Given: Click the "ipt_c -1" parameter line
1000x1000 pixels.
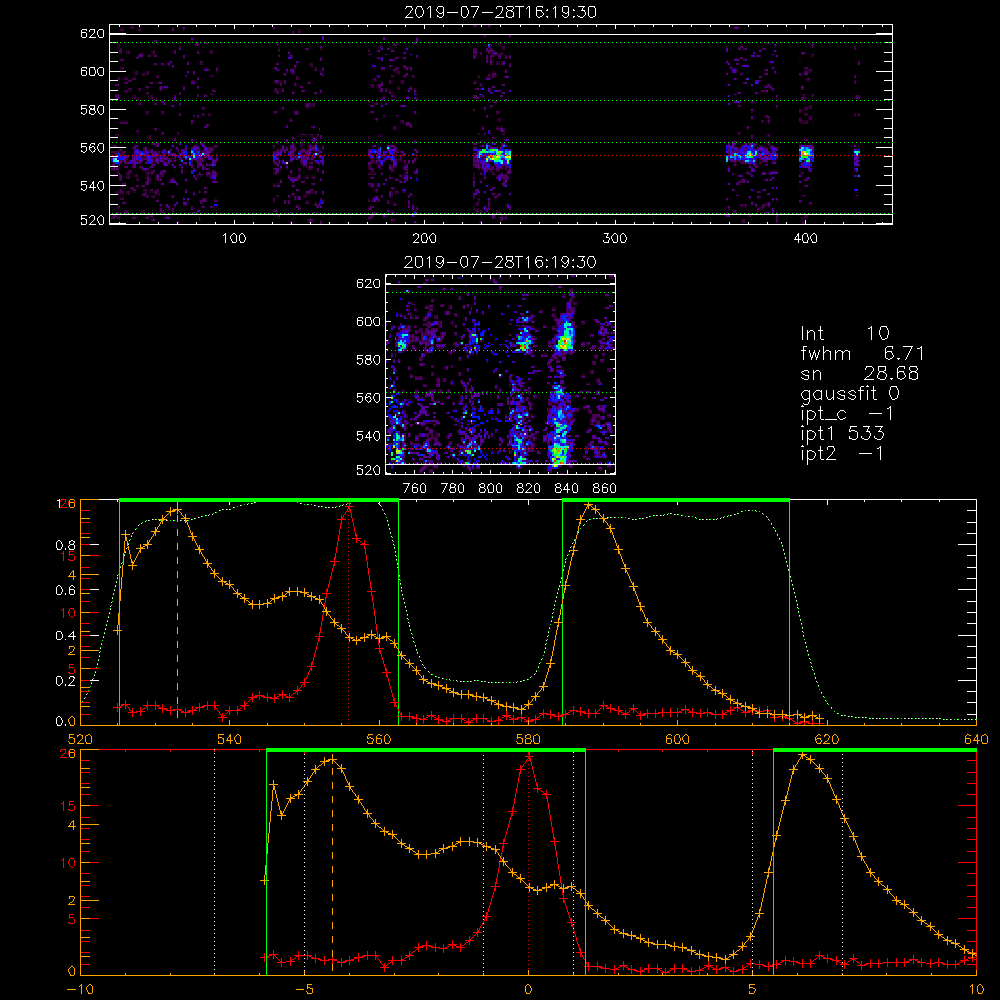Looking at the screenshot, I should click(847, 415).
